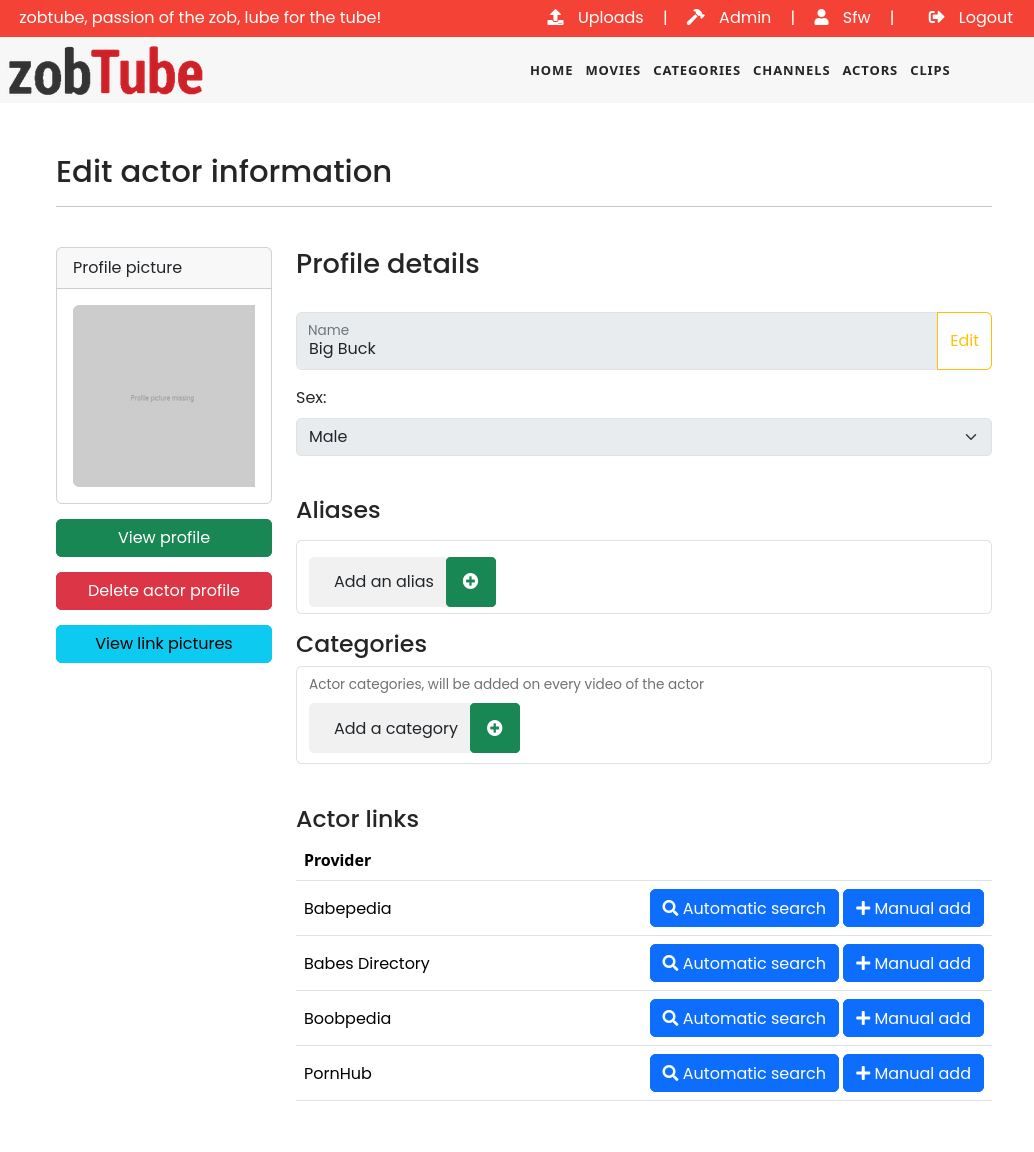Click the missing profile picture placeholder
The width and height of the screenshot is (1034, 1152).
pos(164,396)
